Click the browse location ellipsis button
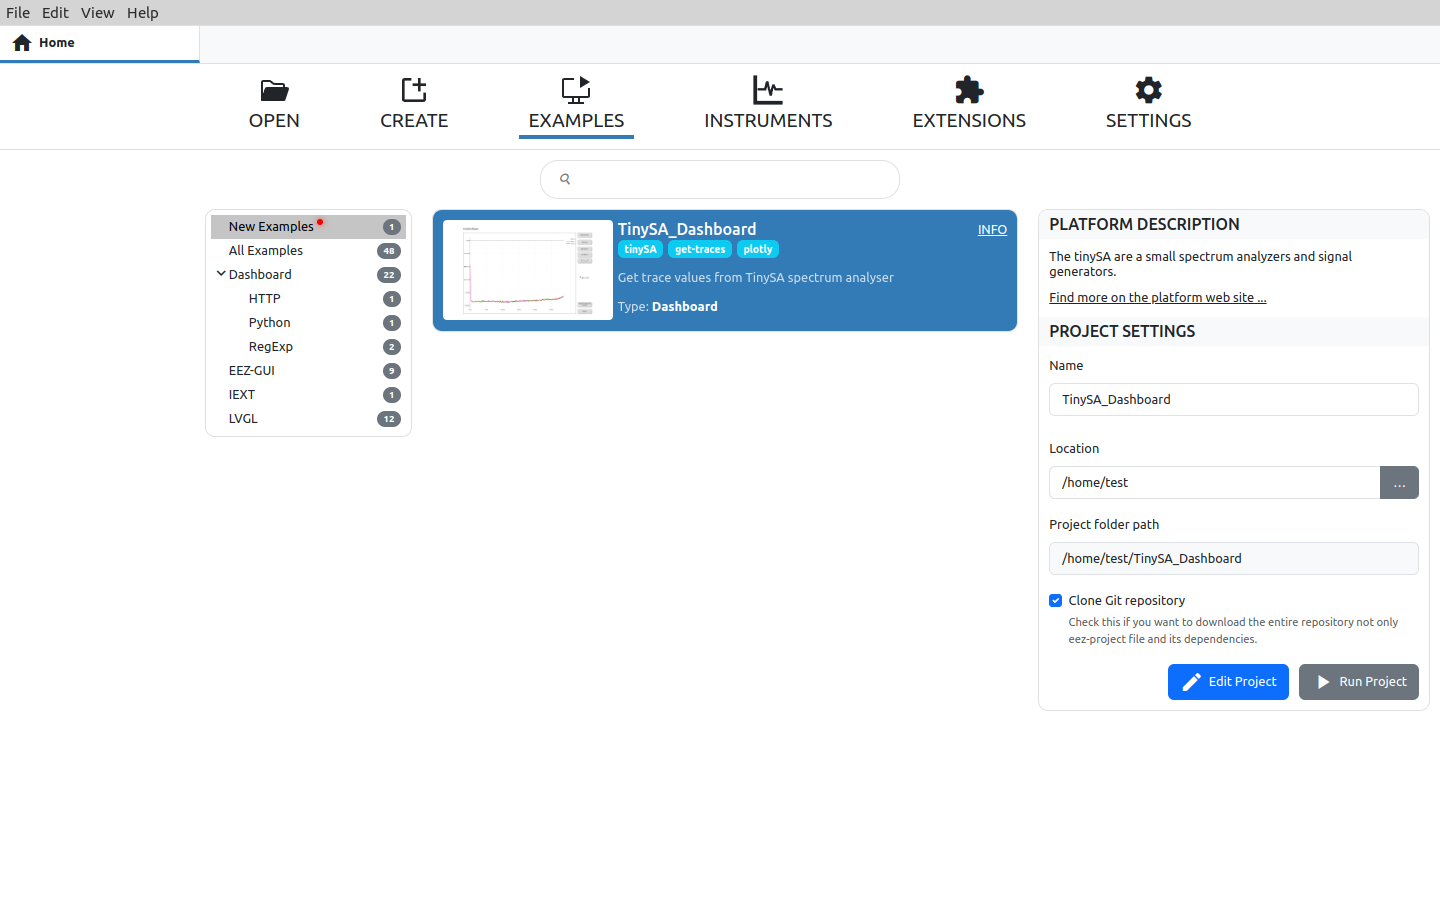The width and height of the screenshot is (1440, 909). [x=1400, y=483]
